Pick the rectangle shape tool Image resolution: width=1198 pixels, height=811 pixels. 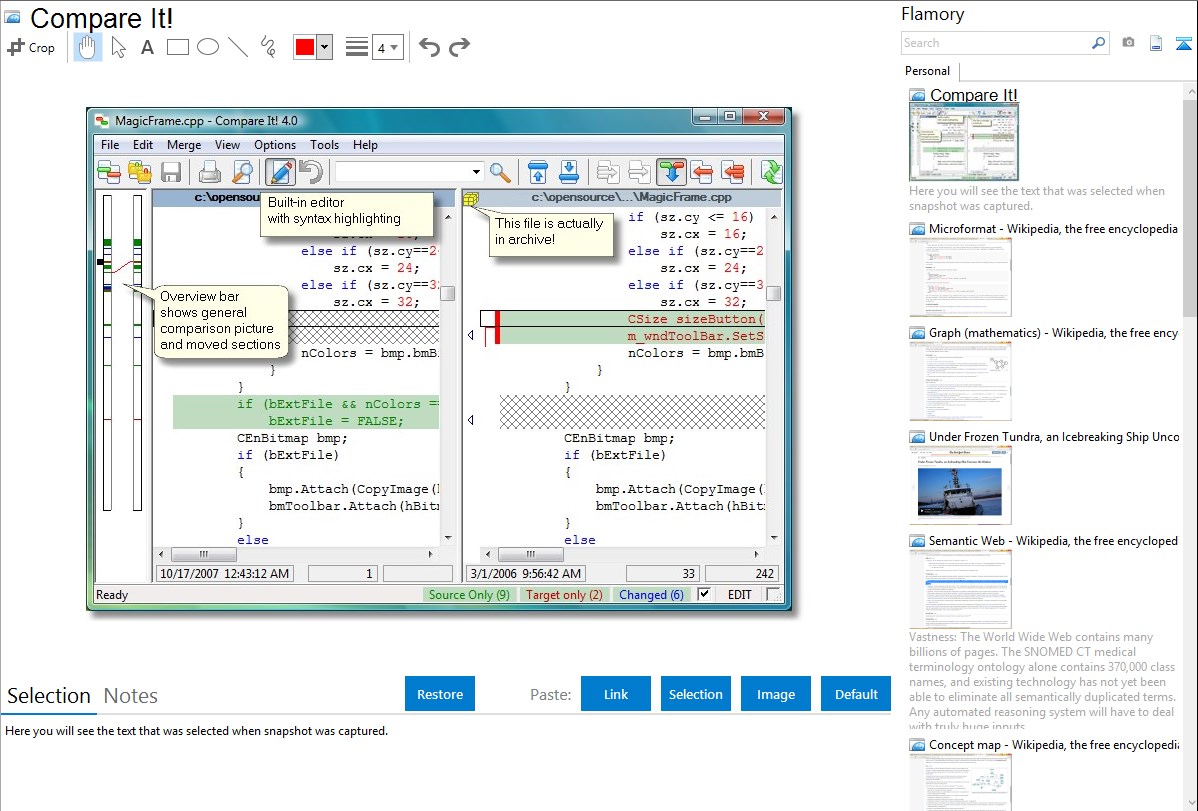coord(177,47)
